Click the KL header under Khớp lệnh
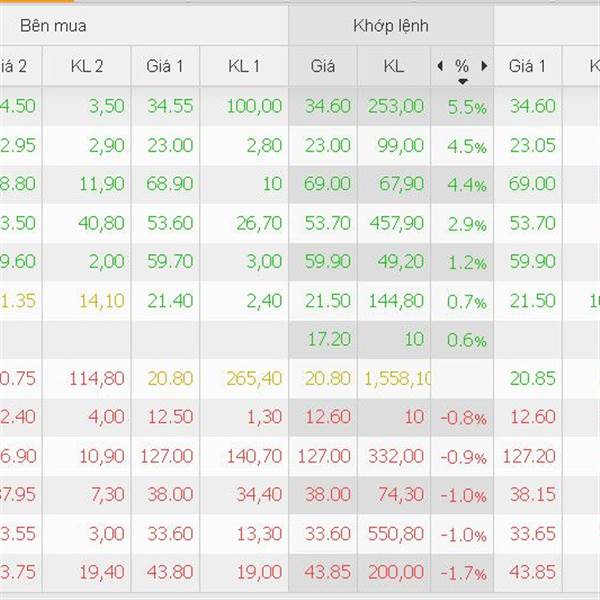This screenshot has width=600, height=600. pyautogui.click(x=394, y=66)
